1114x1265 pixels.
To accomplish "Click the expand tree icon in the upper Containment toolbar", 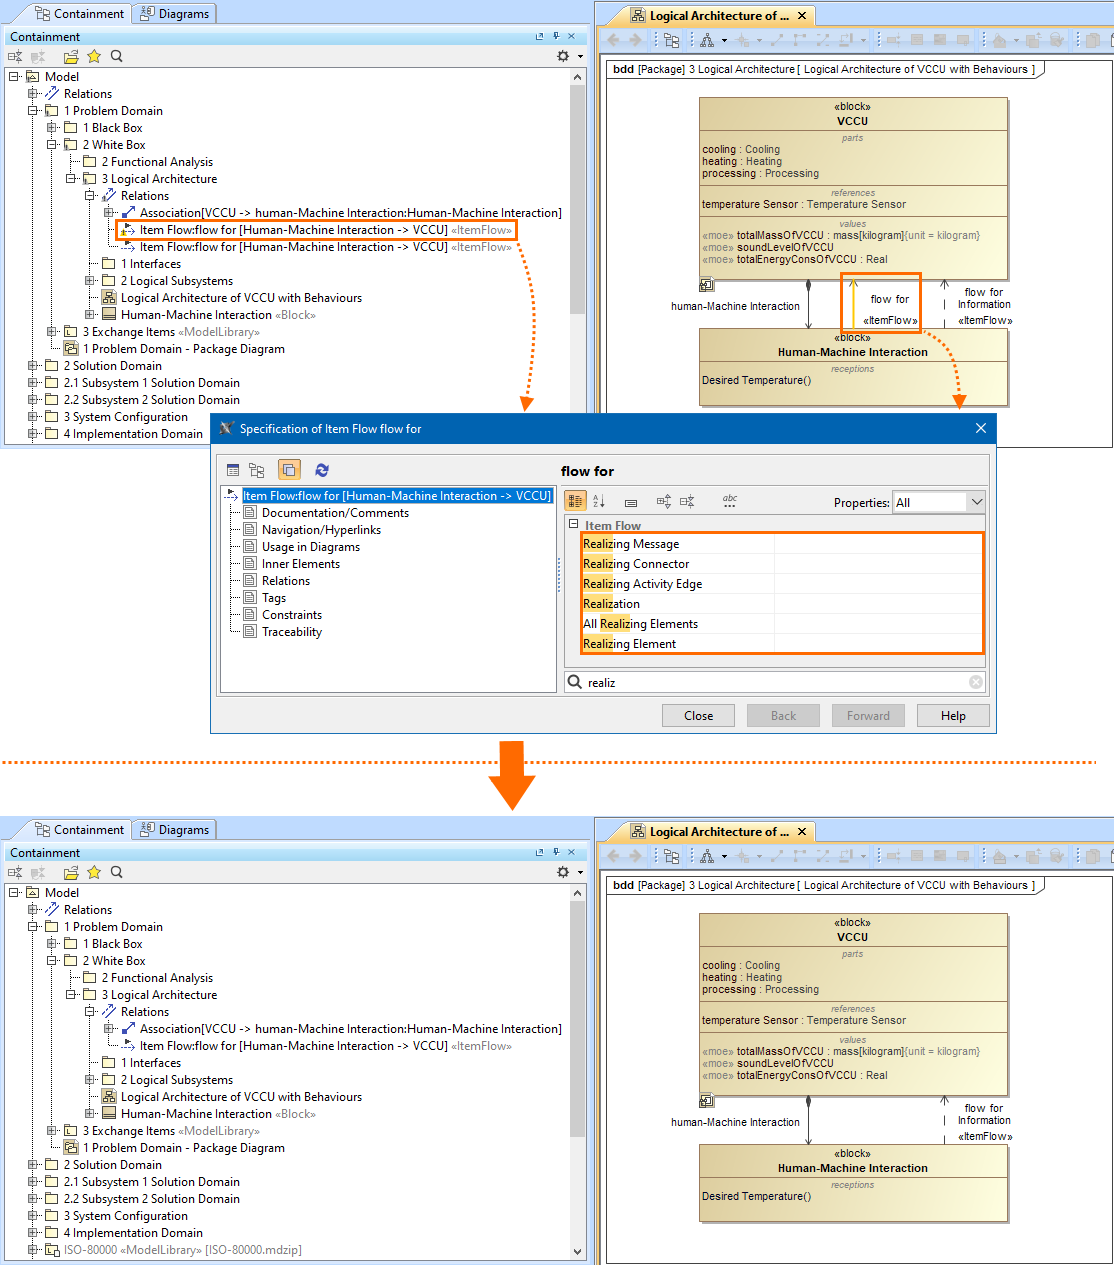I will [x=15, y=57].
